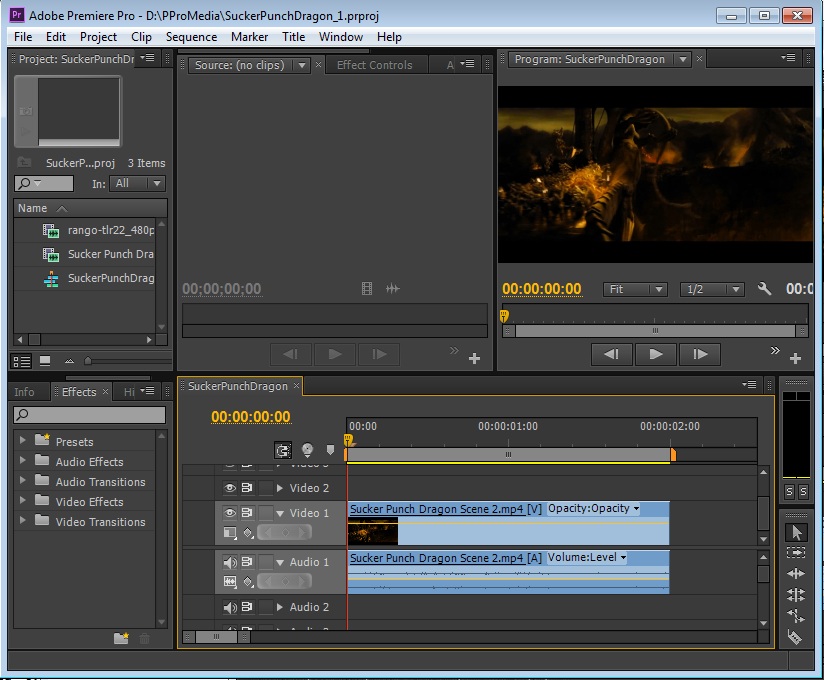Open Opacity:Opacity dropdown on video clip
The image size is (824, 680).
point(593,508)
